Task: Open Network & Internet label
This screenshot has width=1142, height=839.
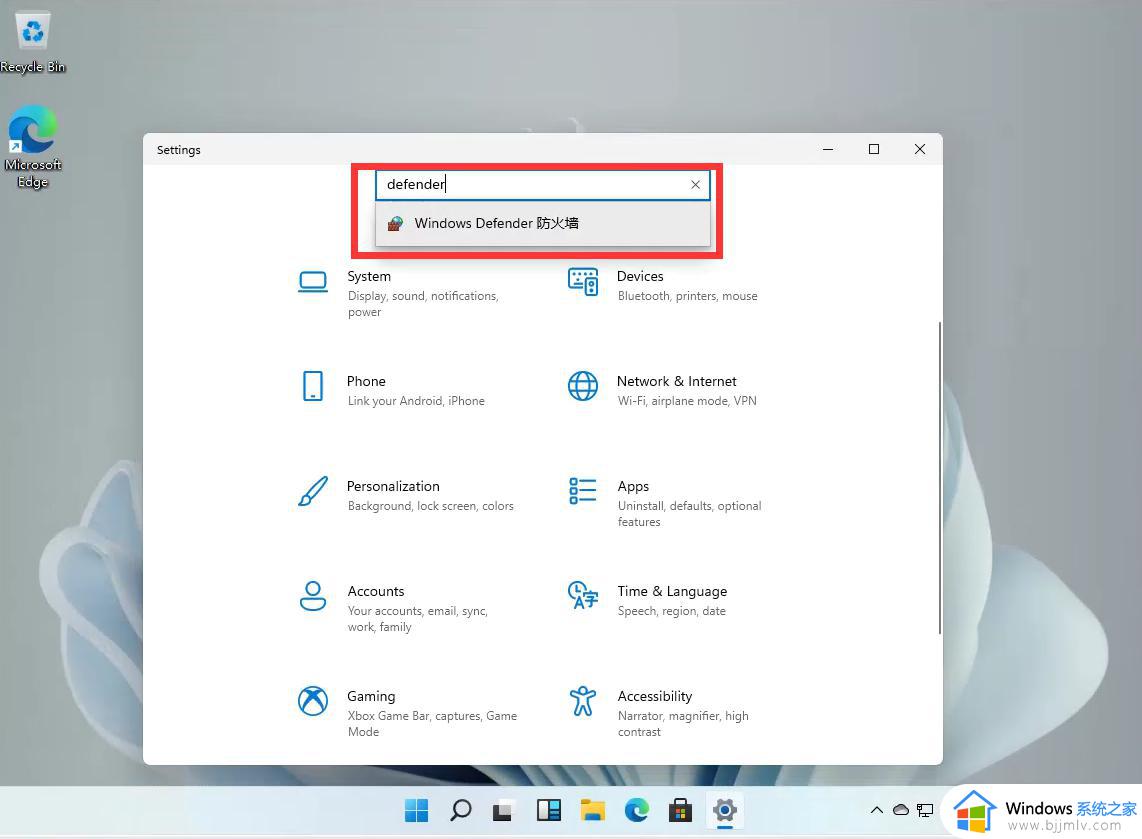Action: coord(677,381)
